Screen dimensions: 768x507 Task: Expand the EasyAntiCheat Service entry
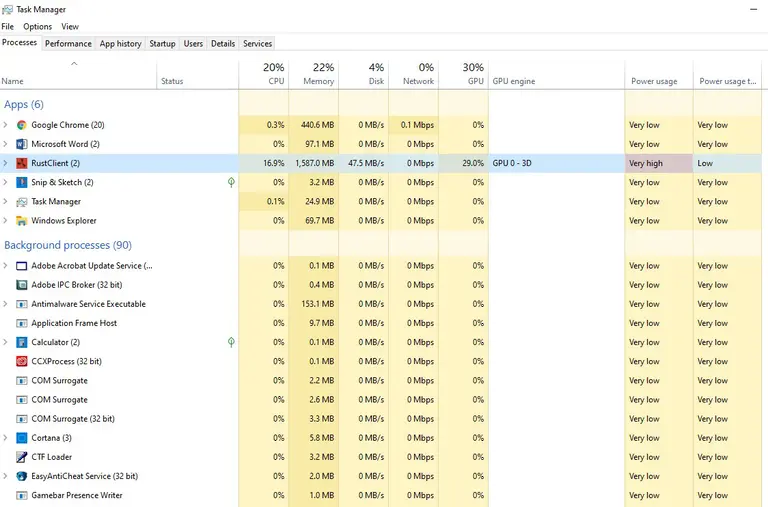[x=5, y=476]
